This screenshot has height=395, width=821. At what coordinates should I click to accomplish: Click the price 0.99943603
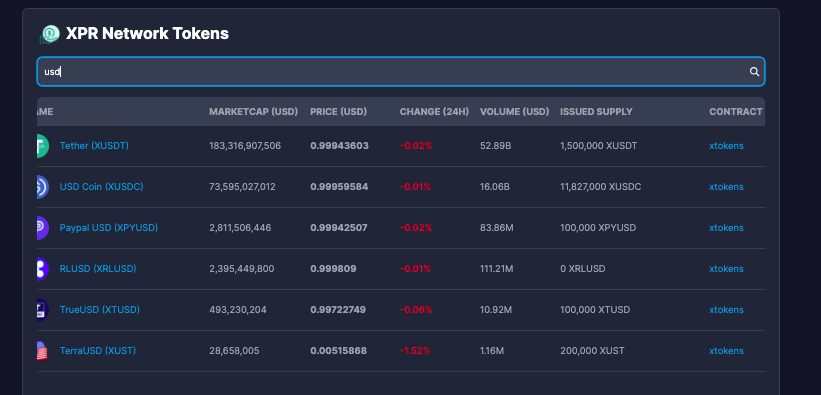click(x=339, y=146)
